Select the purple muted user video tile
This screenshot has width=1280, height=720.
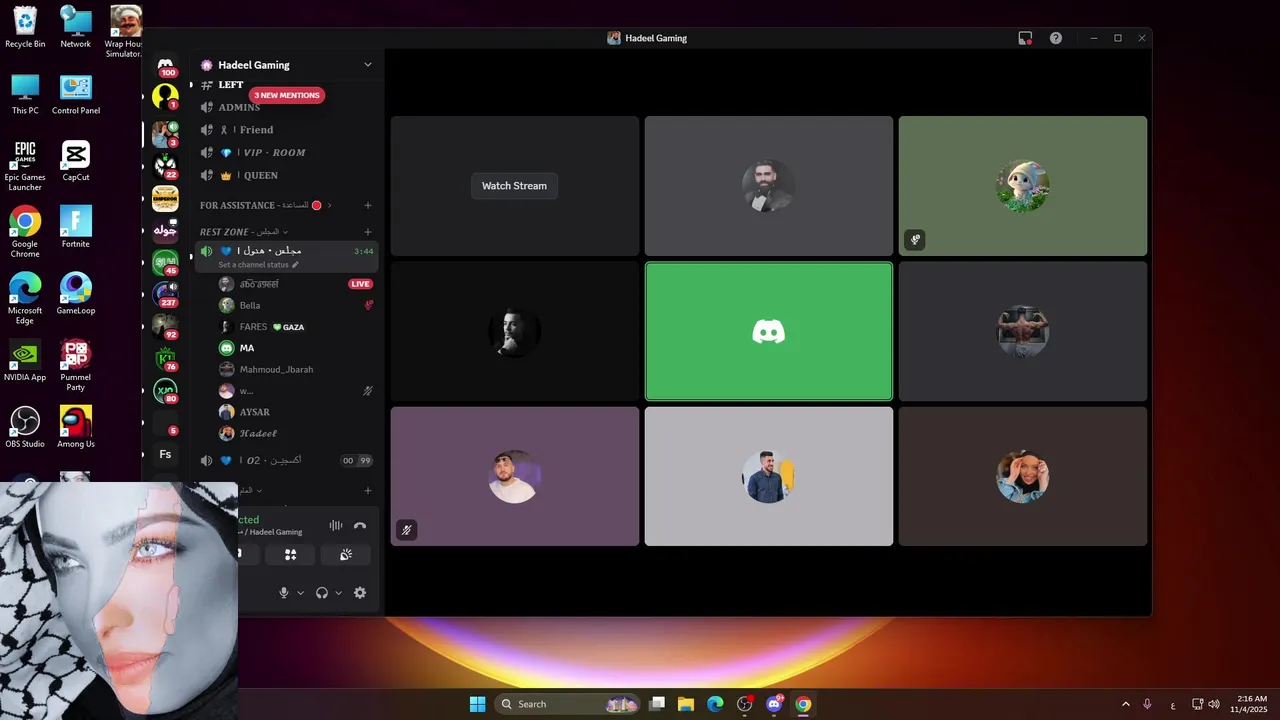(515, 476)
